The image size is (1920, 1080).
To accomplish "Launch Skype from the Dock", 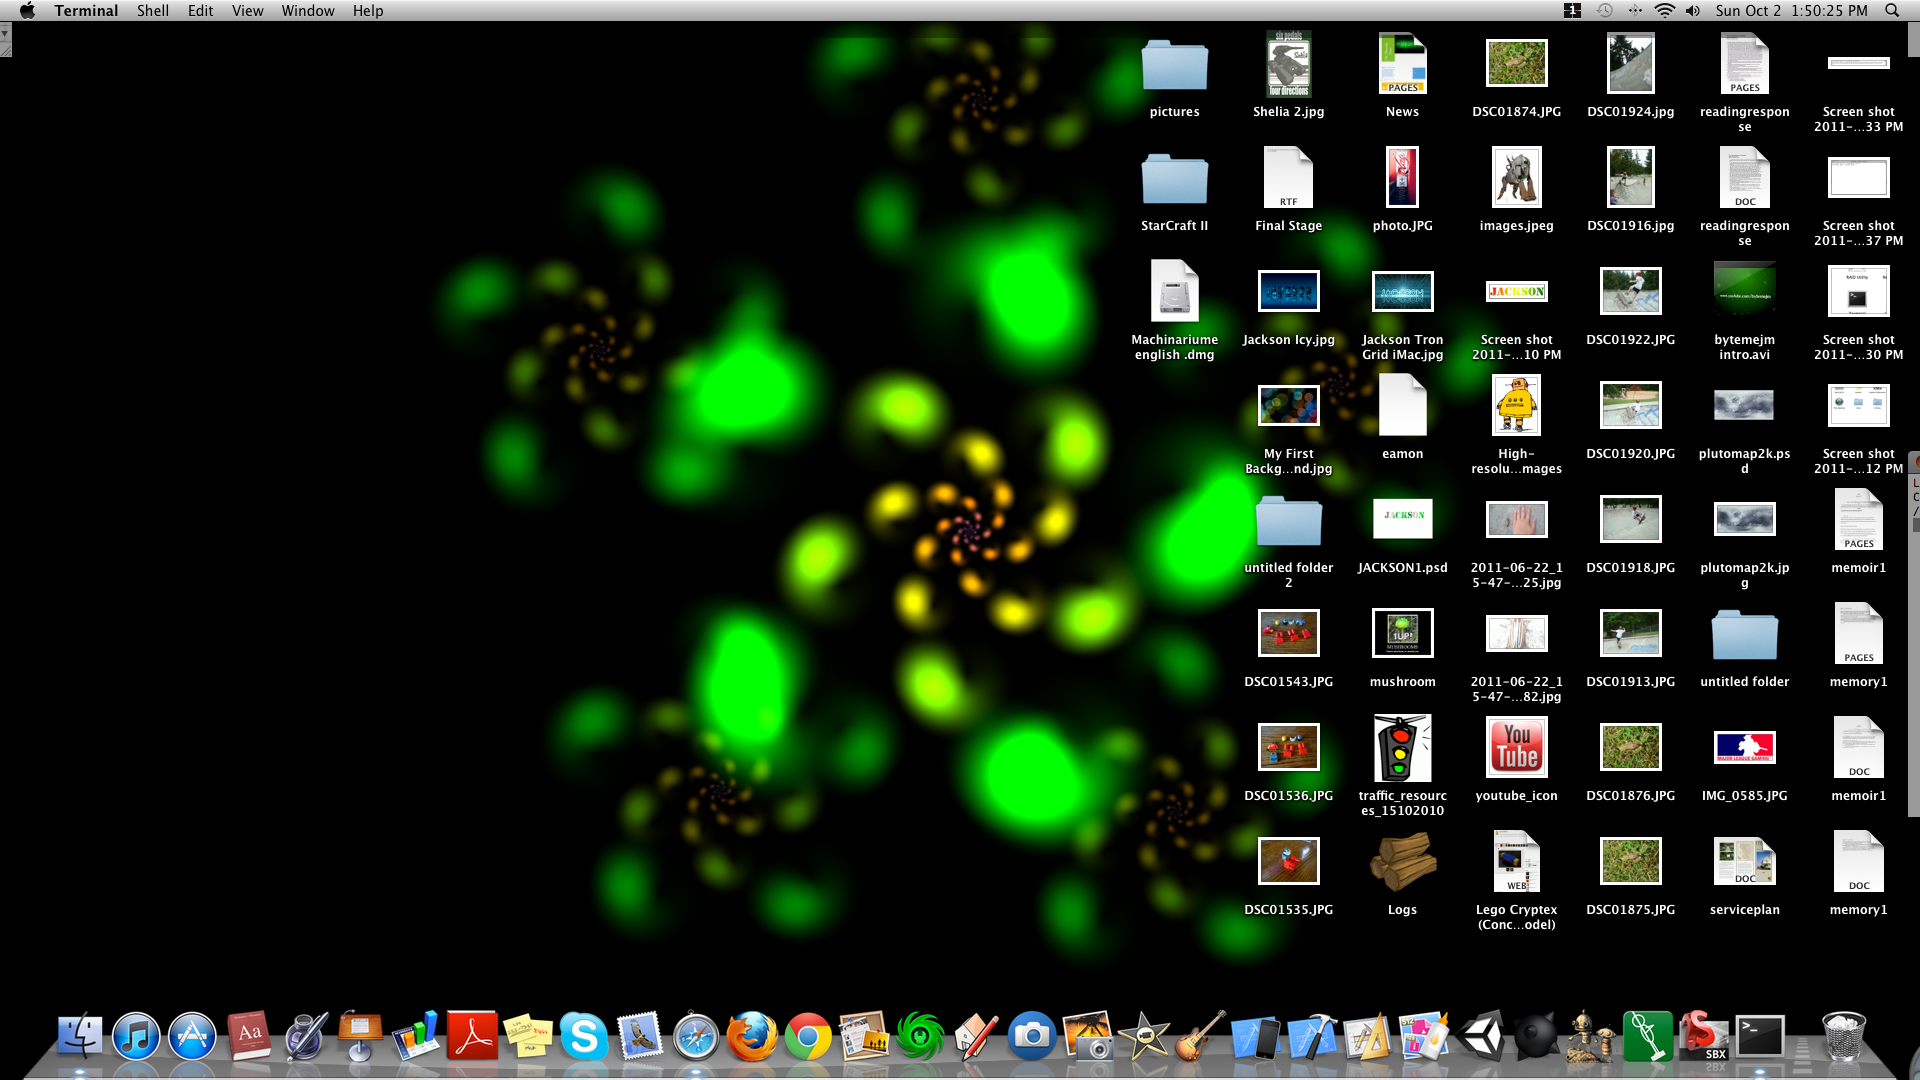I will click(585, 1037).
